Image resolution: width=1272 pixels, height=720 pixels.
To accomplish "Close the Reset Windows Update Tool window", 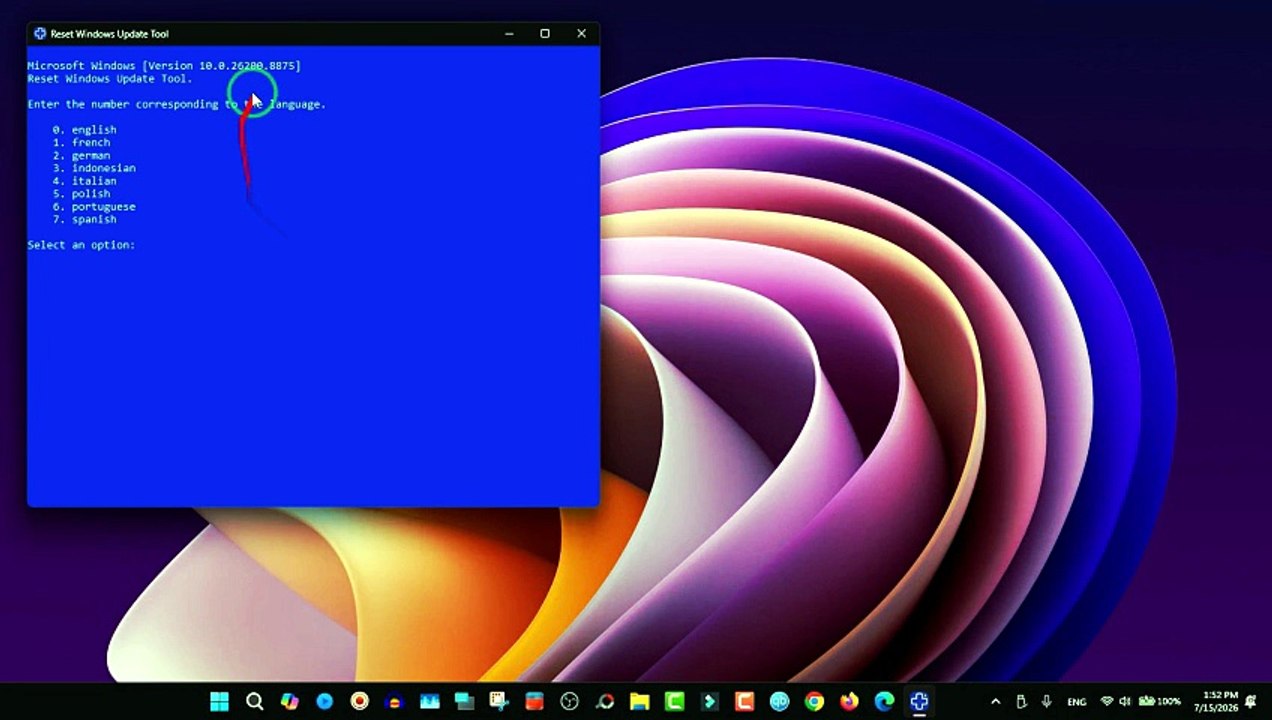I will pos(581,34).
